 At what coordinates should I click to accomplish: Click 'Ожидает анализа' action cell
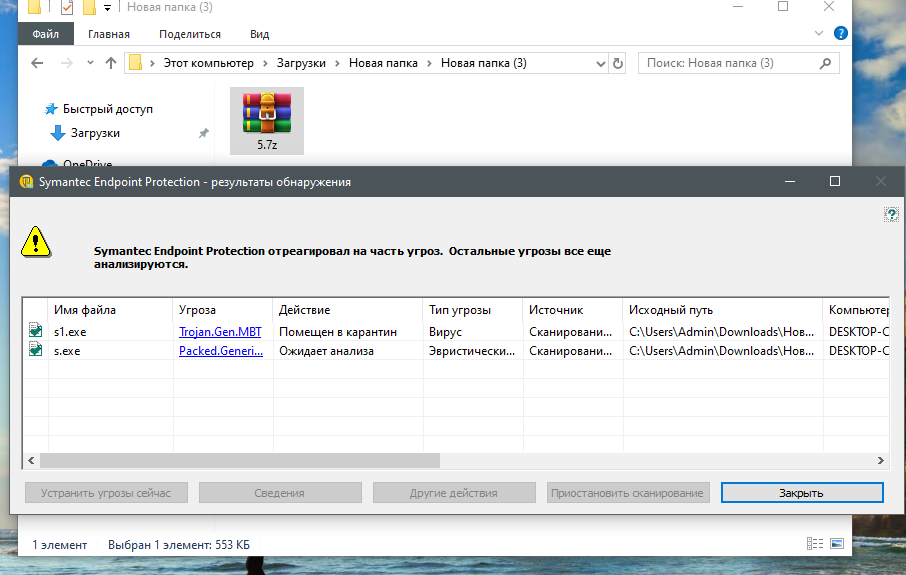pos(326,351)
